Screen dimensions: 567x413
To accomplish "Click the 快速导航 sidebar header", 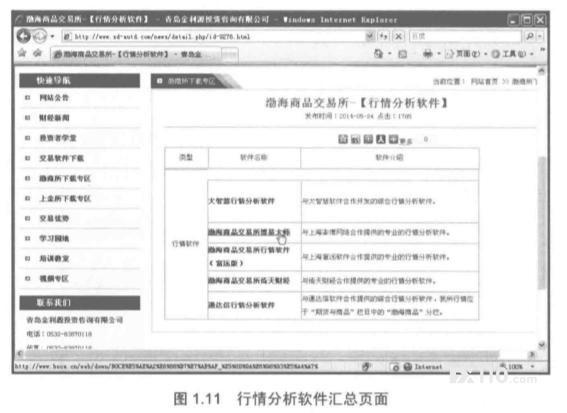I will [x=80, y=81].
